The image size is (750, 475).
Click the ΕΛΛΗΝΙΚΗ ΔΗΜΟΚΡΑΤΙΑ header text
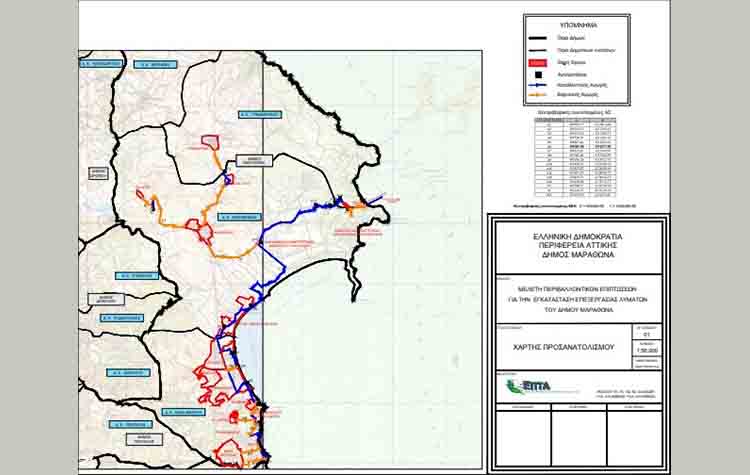[578, 236]
